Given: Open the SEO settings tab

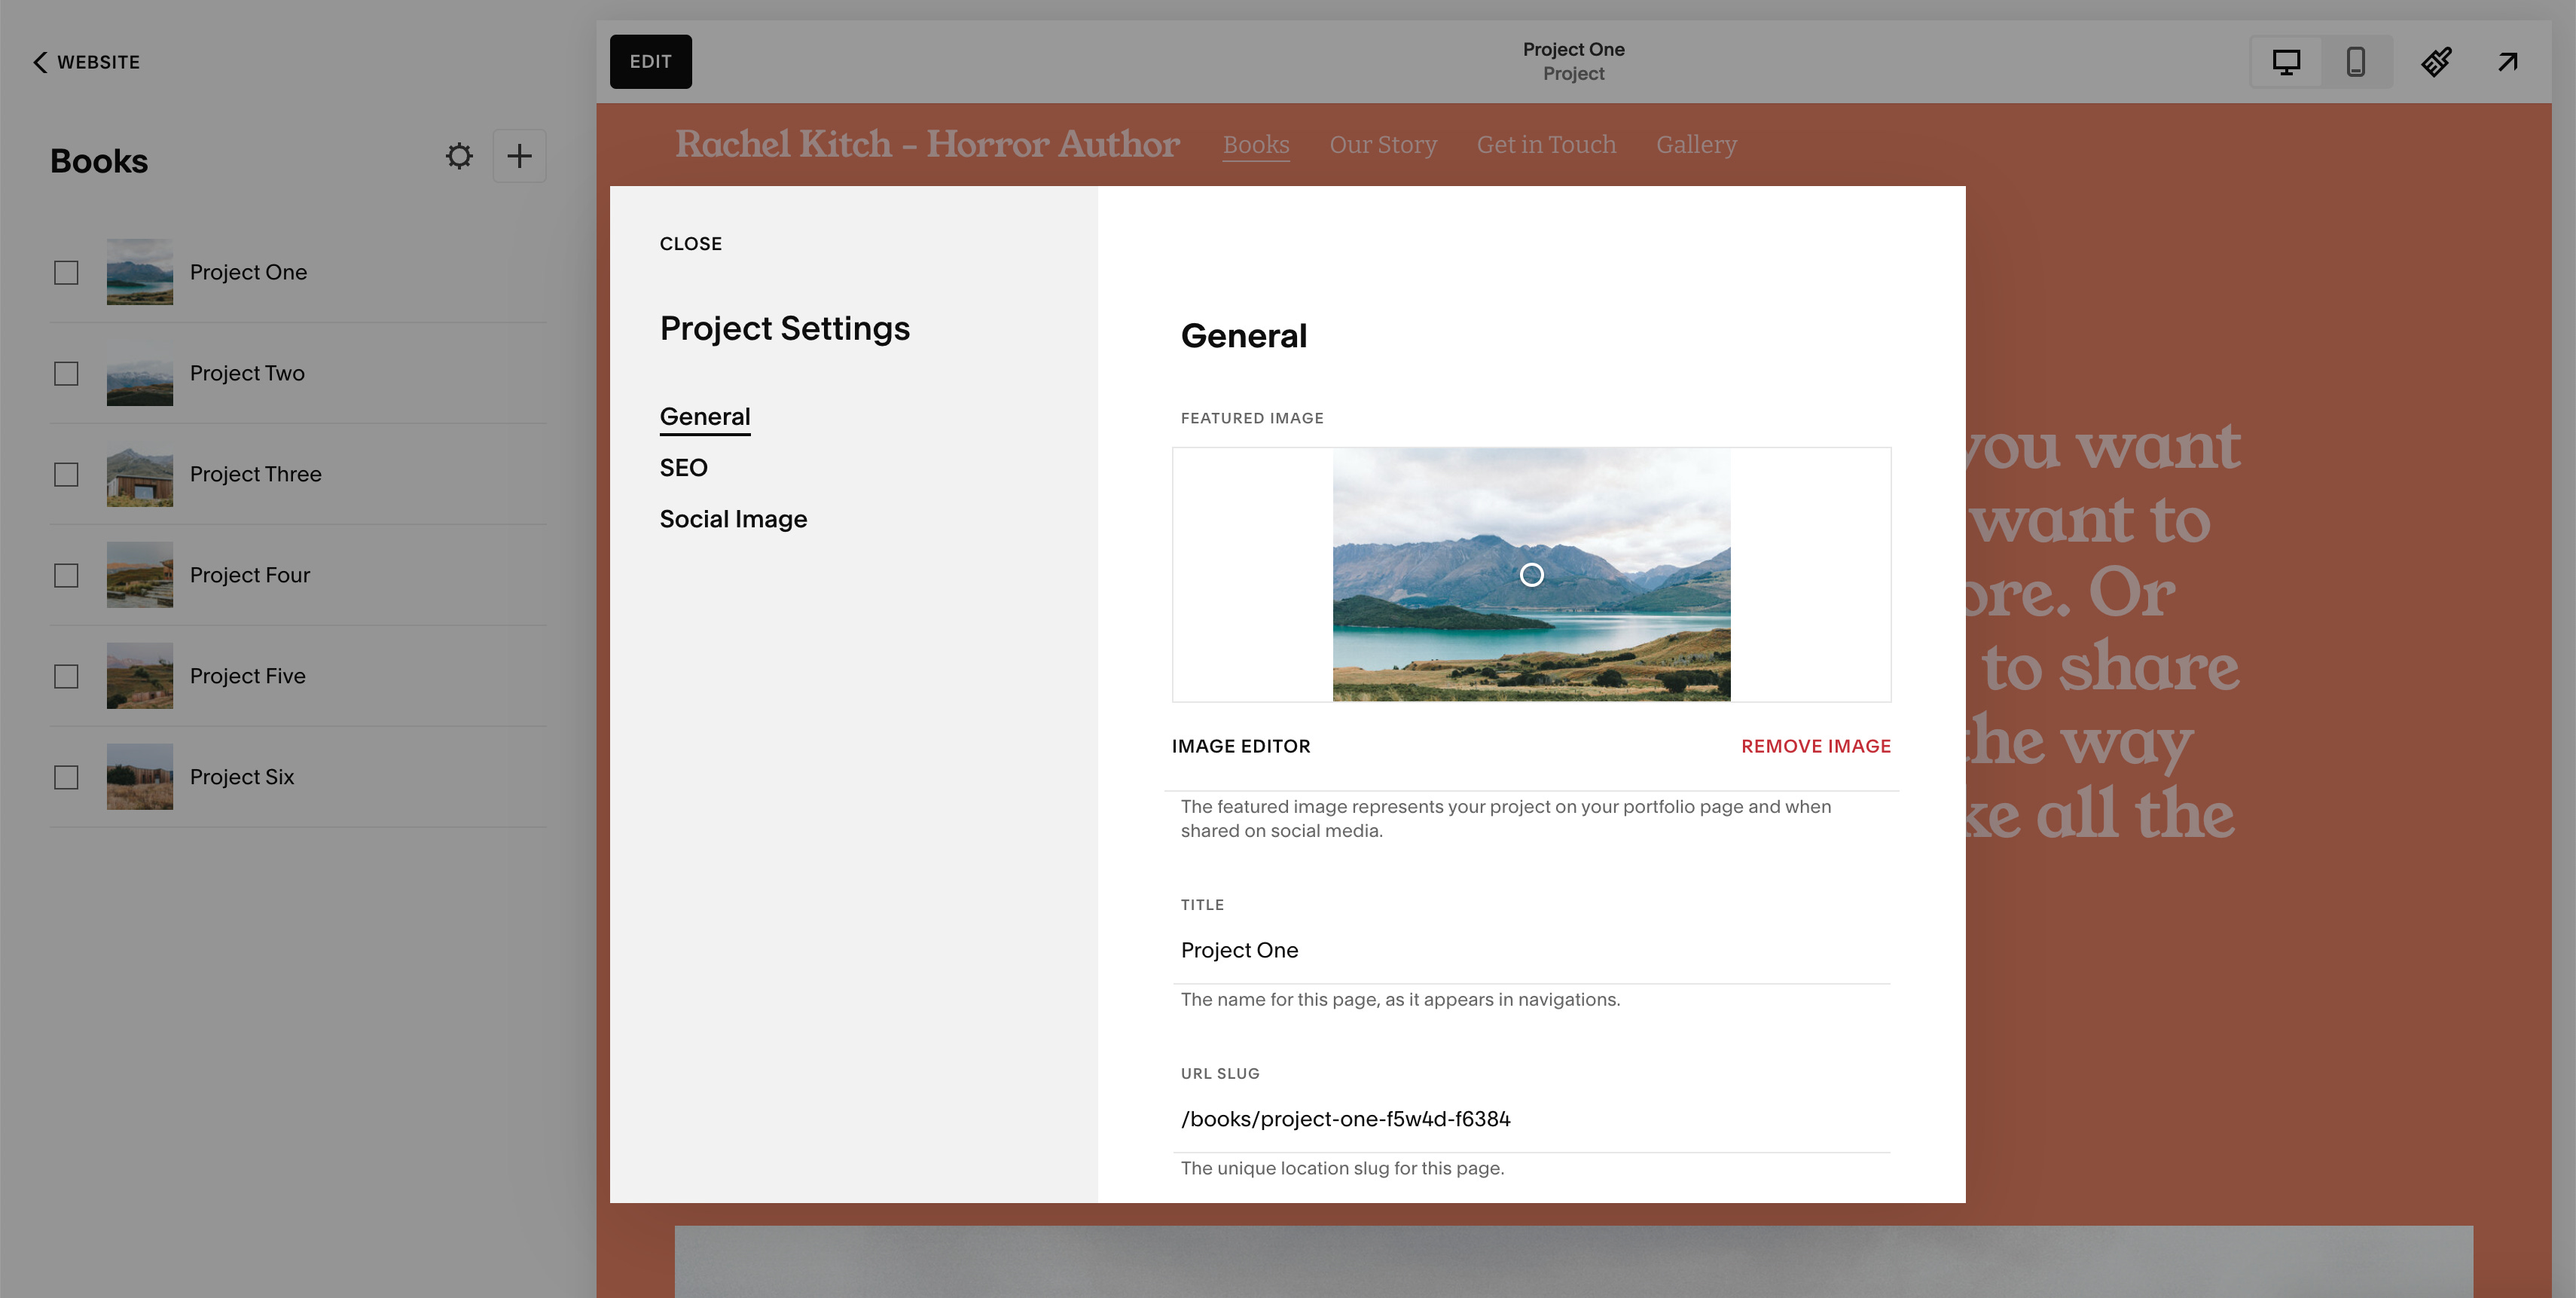Looking at the screenshot, I should click(683, 468).
